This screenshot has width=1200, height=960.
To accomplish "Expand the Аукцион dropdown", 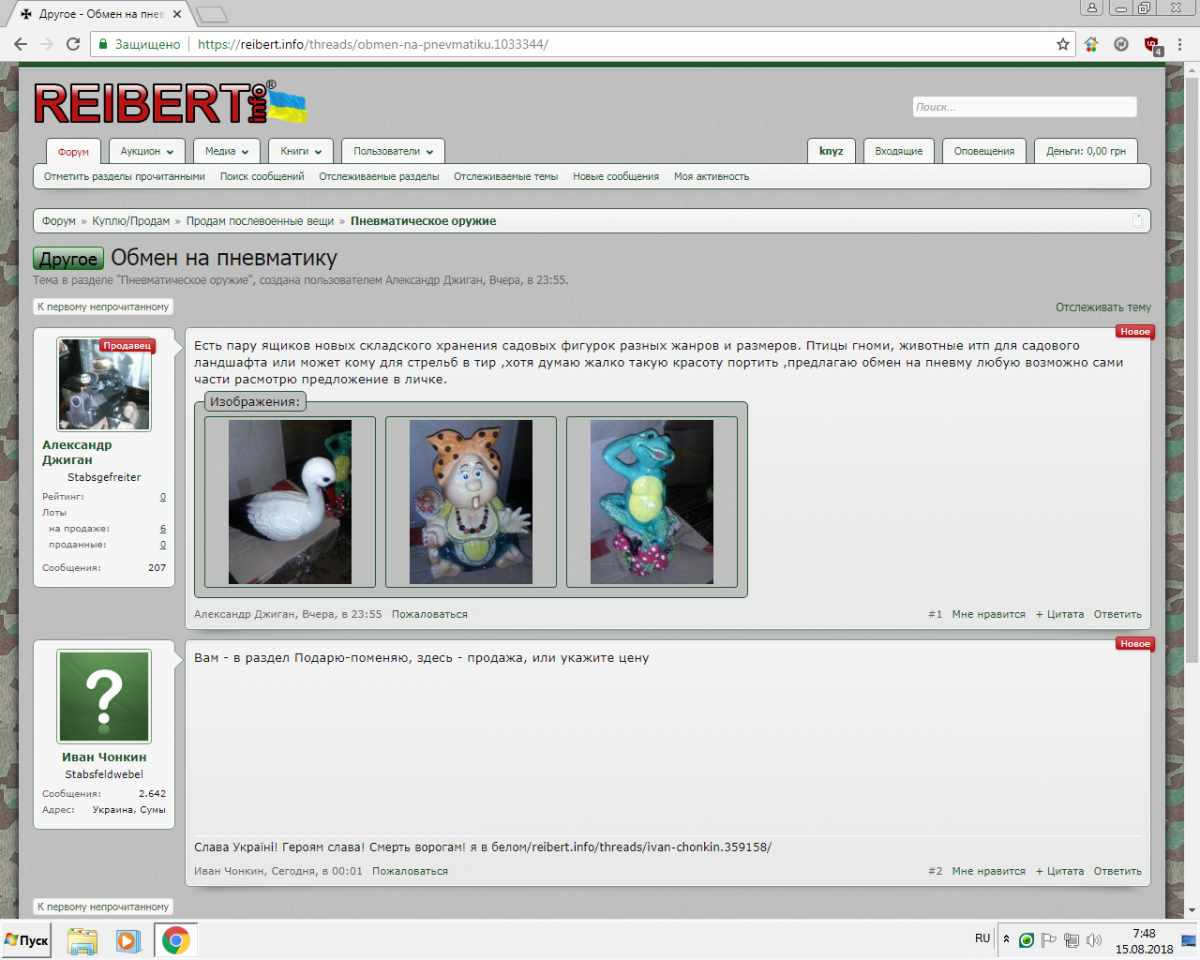I will (x=146, y=152).
